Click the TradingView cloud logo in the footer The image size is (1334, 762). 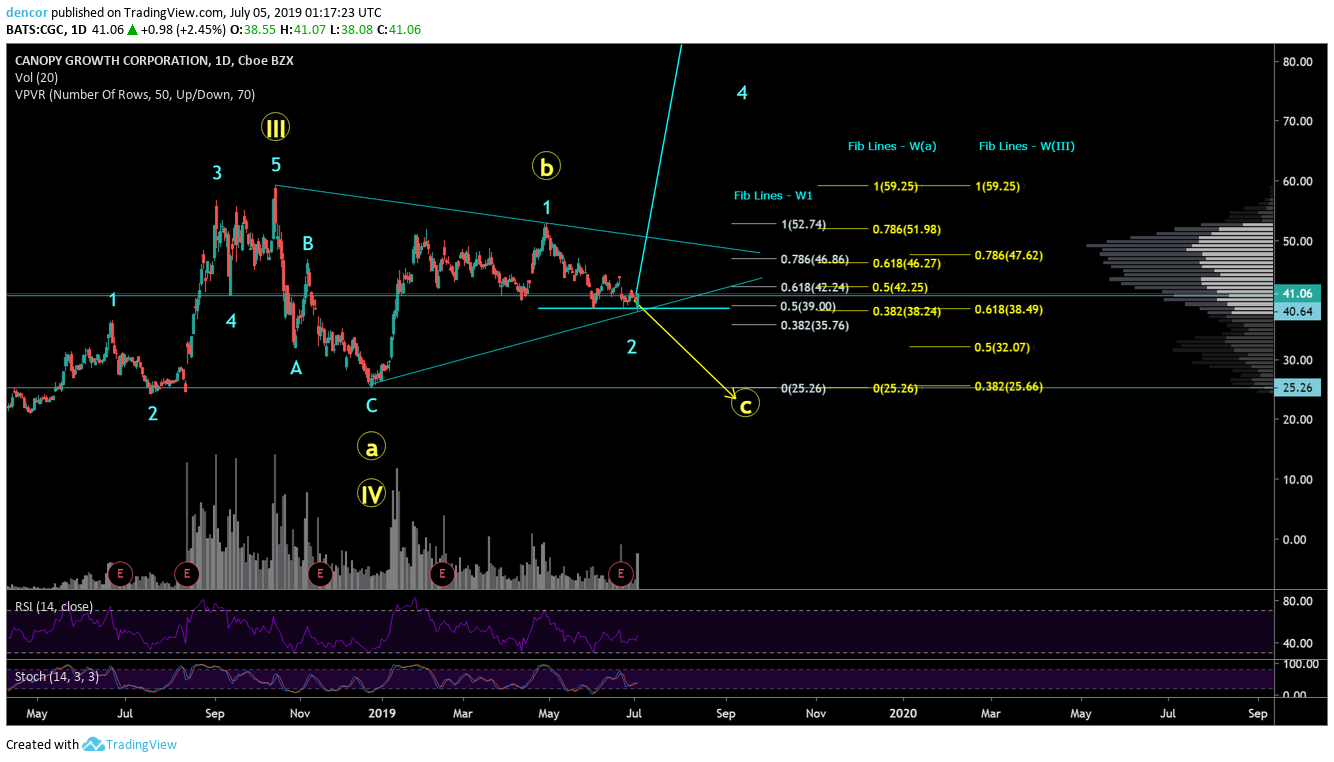94,744
